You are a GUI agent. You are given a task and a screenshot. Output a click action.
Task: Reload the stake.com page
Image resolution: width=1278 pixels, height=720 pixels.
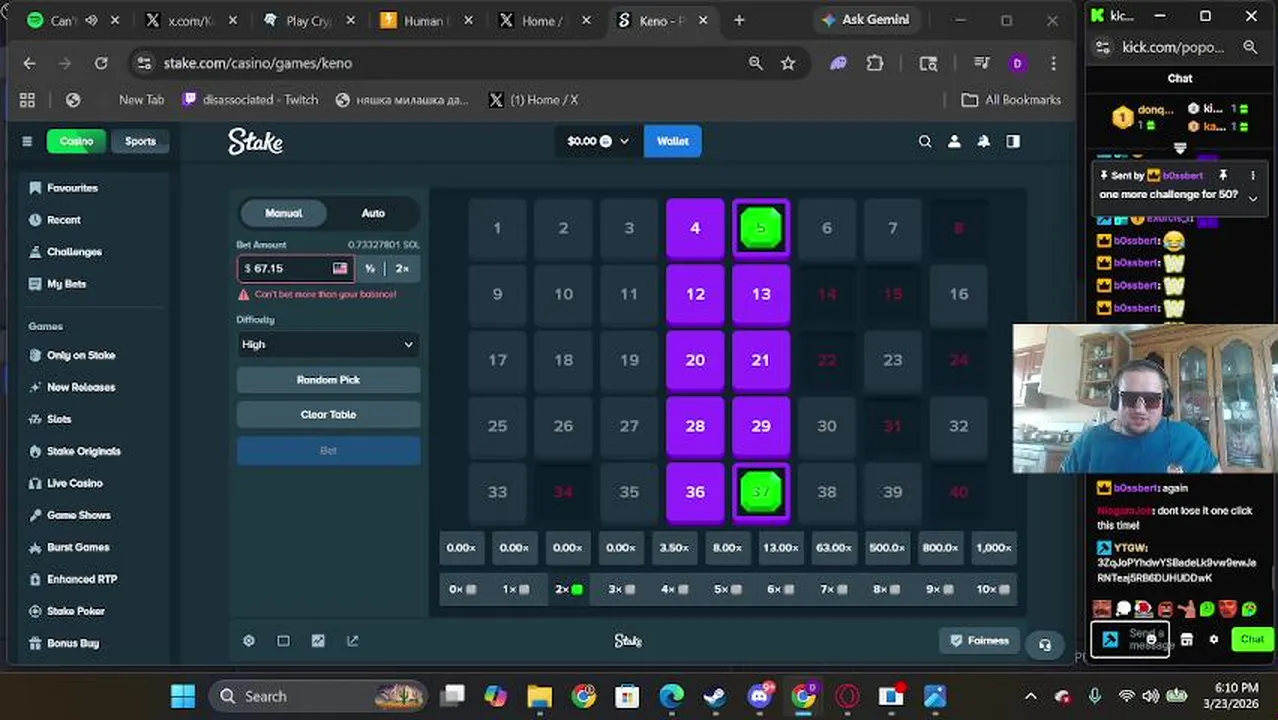[101, 63]
